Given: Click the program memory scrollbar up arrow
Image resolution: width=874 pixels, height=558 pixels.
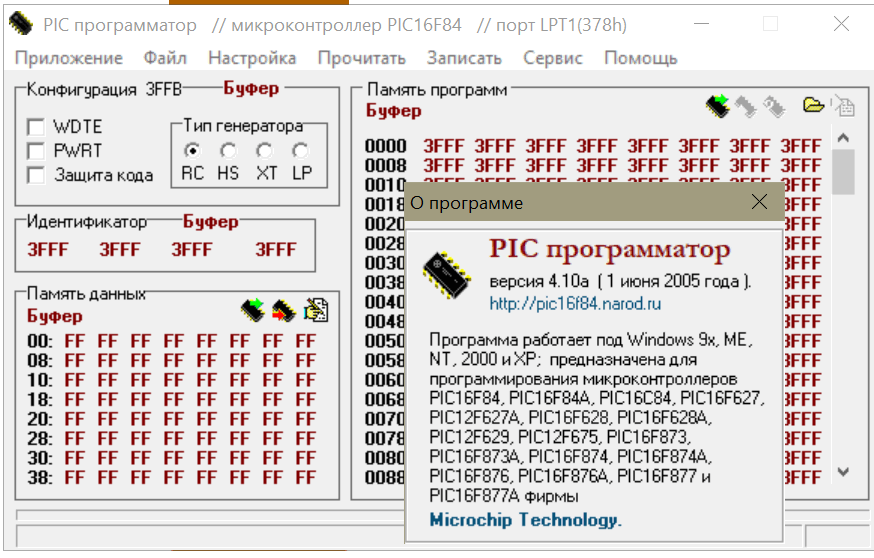Looking at the screenshot, I should 843,138.
